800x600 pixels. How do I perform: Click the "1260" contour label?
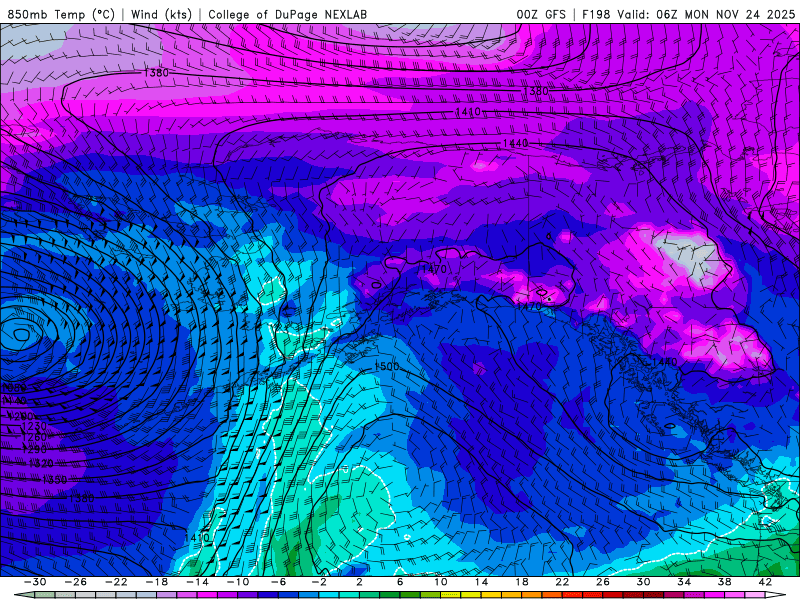coord(34,437)
